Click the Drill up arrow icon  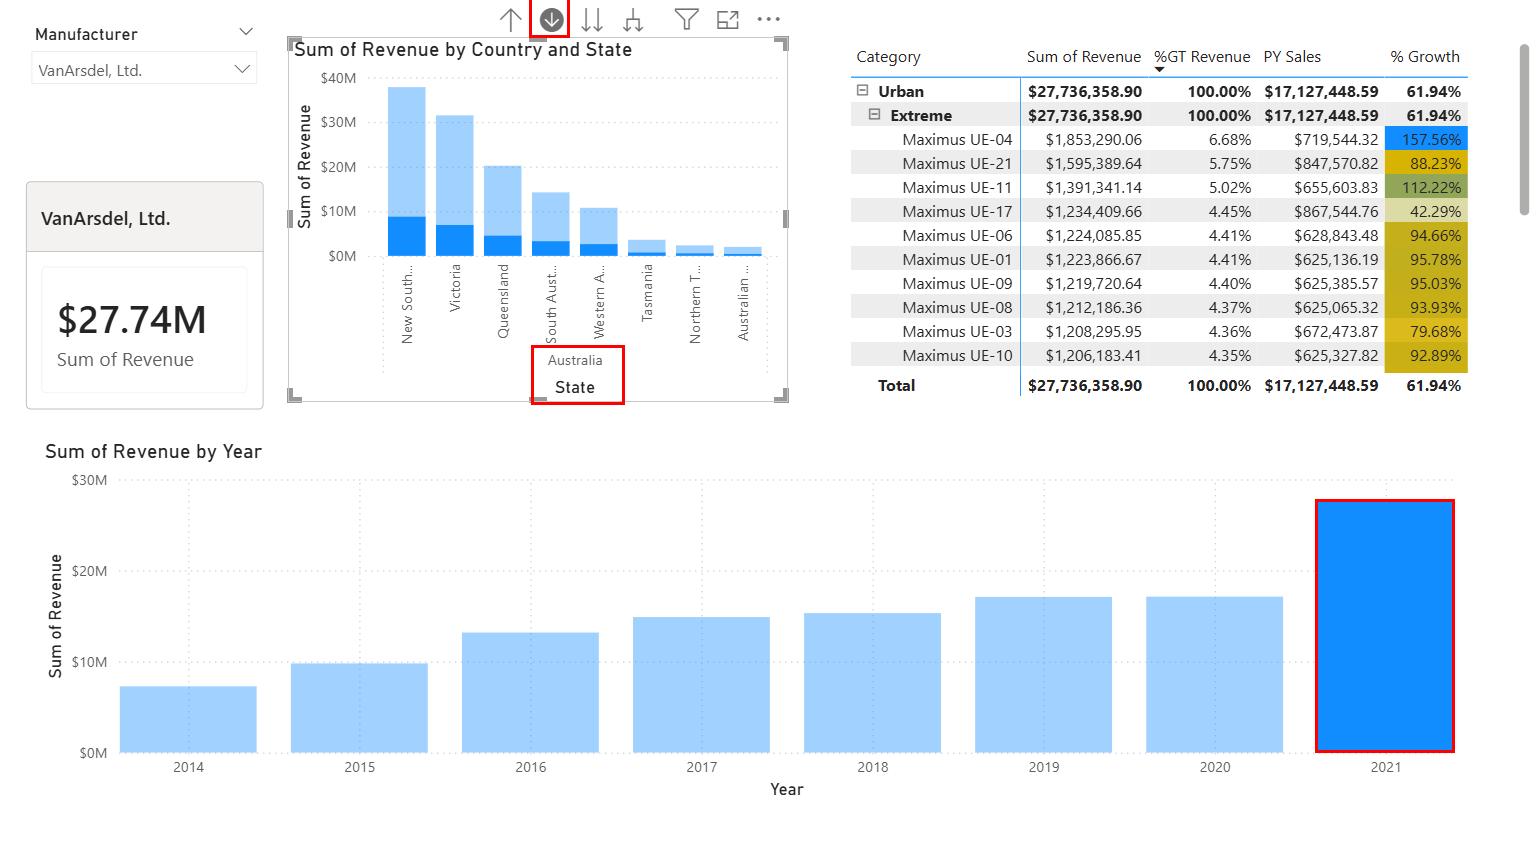coord(510,19)
